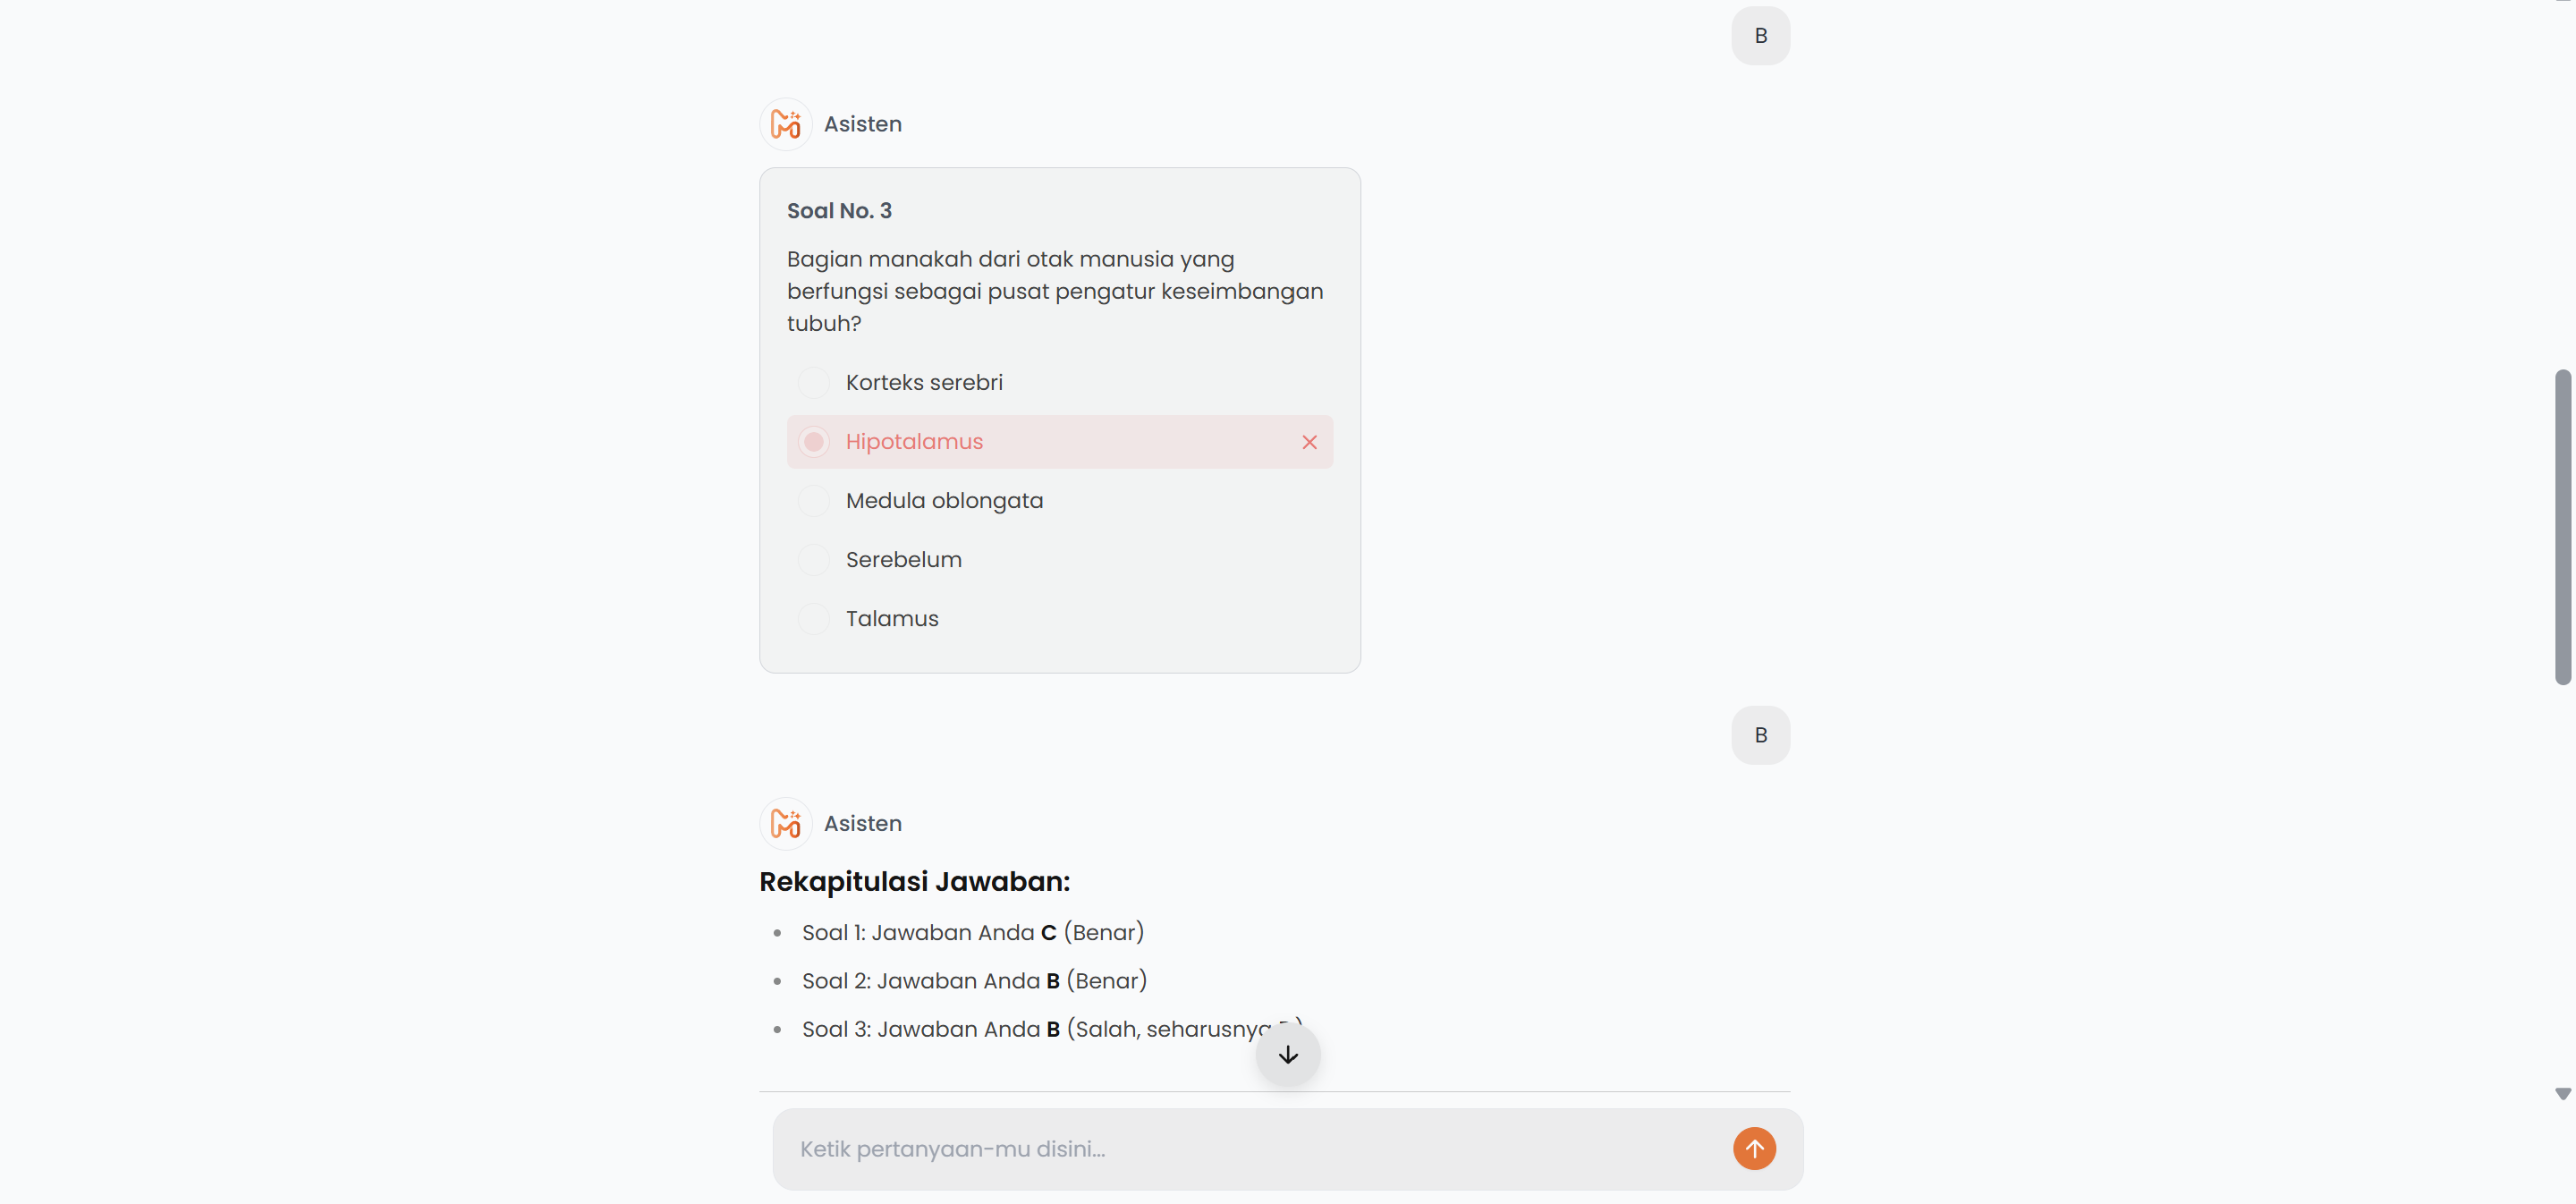Click the red X on the Hipotalamus option
Screen dimensions: 2576x1204
pos(1309,442)
